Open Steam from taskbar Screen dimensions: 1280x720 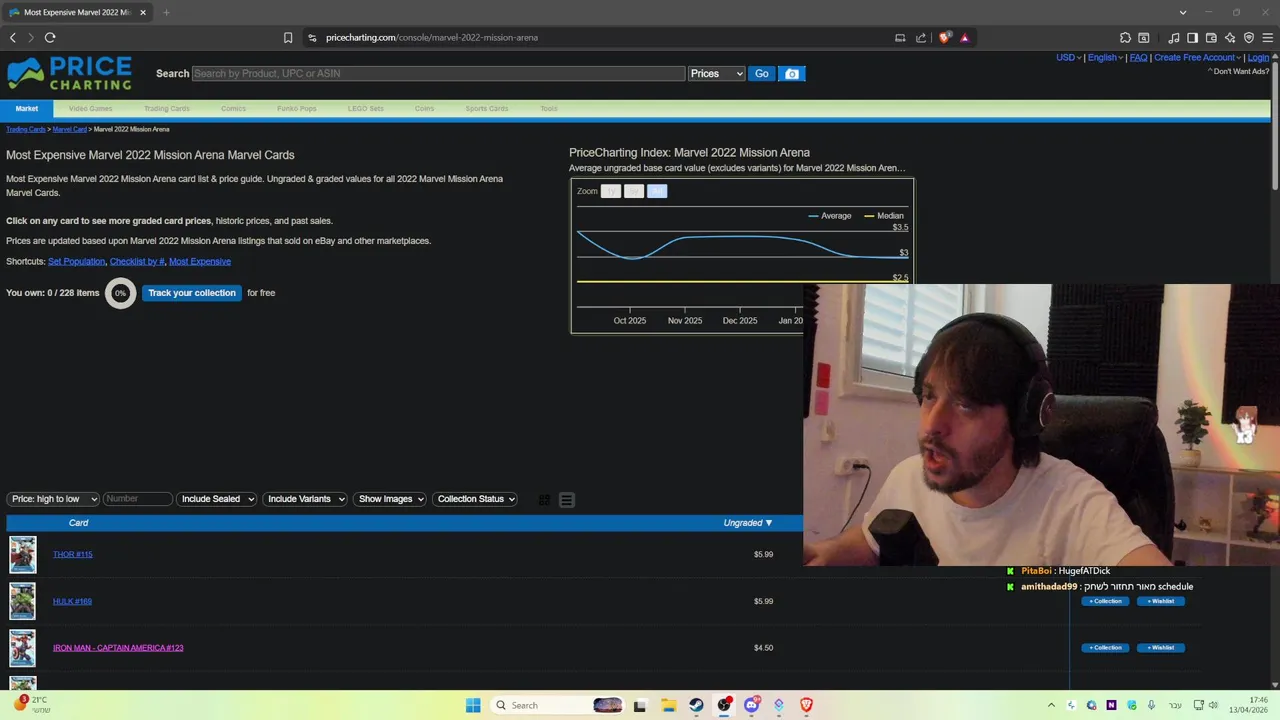(696, 705)
